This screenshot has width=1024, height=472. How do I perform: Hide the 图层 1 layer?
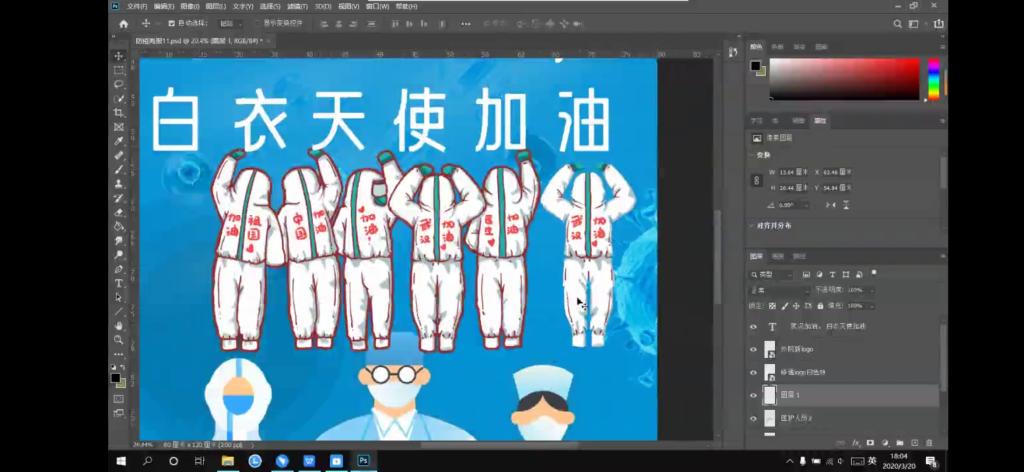pyautogui.click(x=754, y=396)
